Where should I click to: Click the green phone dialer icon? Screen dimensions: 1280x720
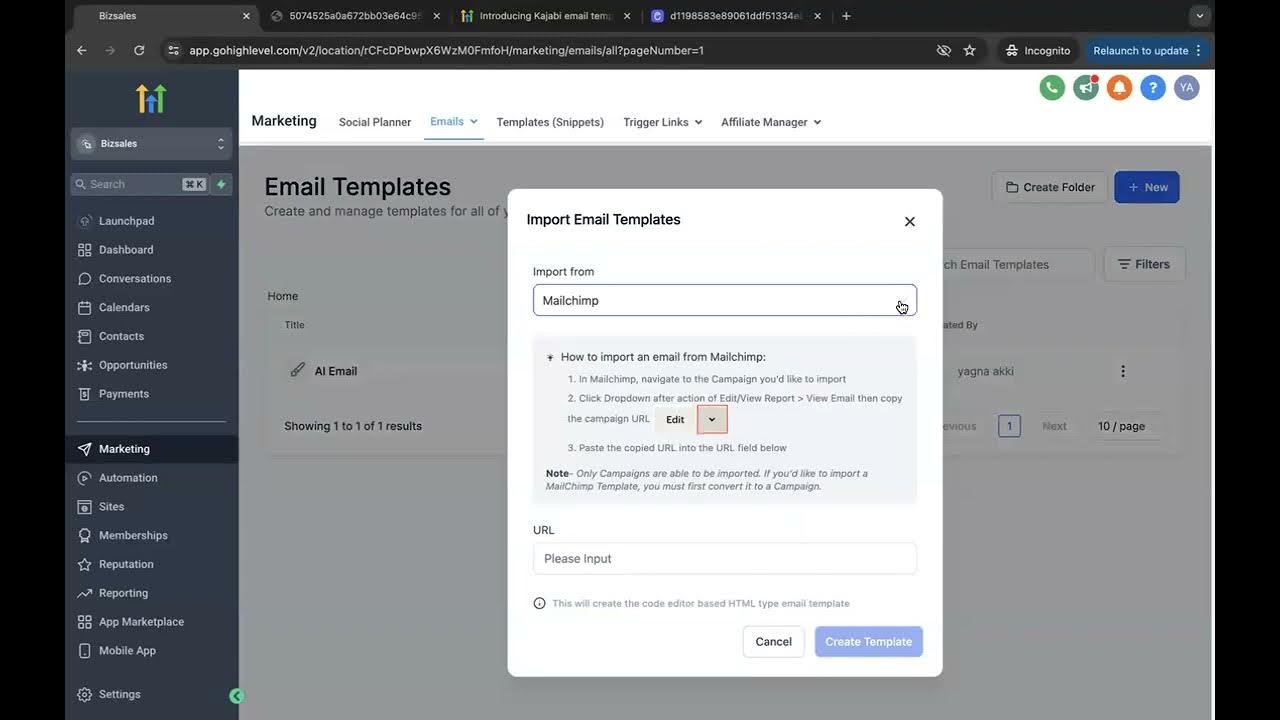tap(1052, 88)
